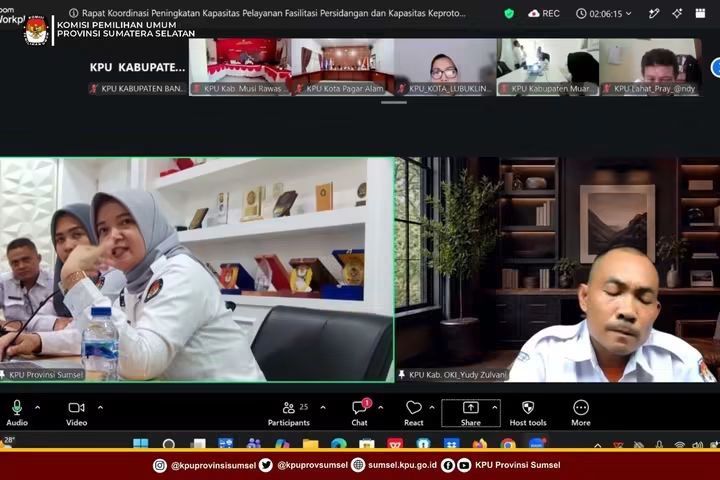Click KPU Provinsi Sumsel main video
The width and height of the screenshot is (720, 480).
(197, 270)
